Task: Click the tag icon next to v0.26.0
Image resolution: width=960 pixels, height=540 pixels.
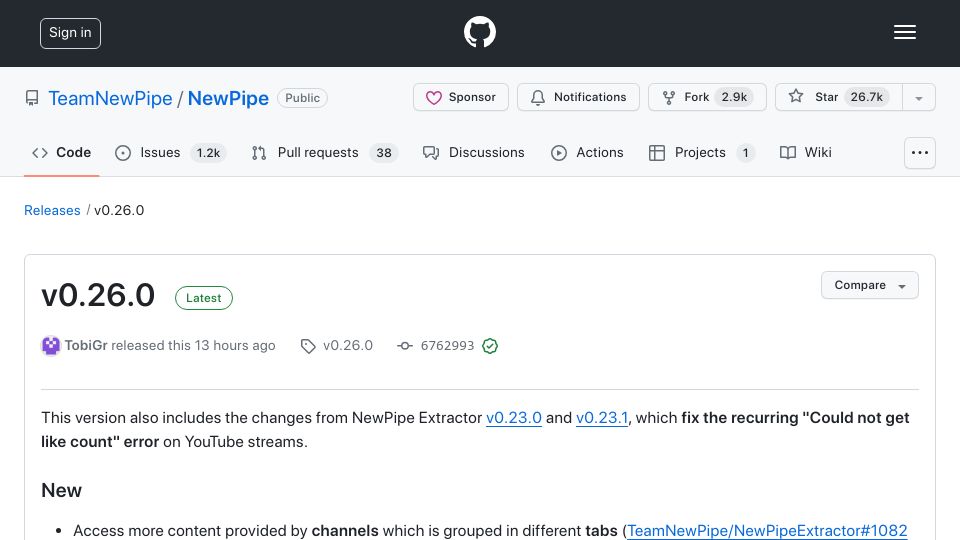Action: [308, 346]
